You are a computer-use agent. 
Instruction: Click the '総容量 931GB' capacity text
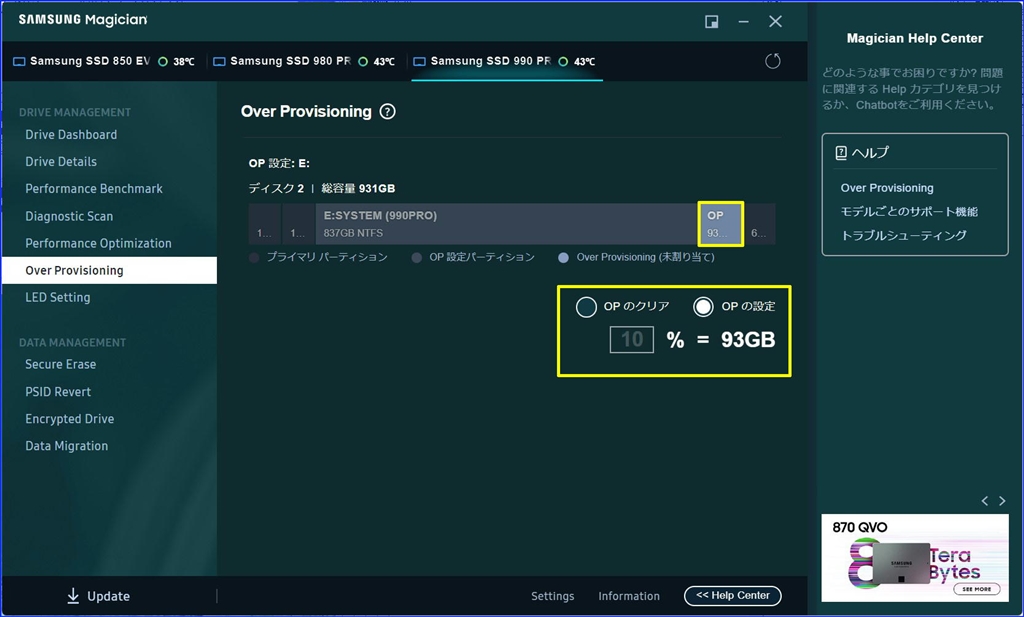tap(358, 189)
